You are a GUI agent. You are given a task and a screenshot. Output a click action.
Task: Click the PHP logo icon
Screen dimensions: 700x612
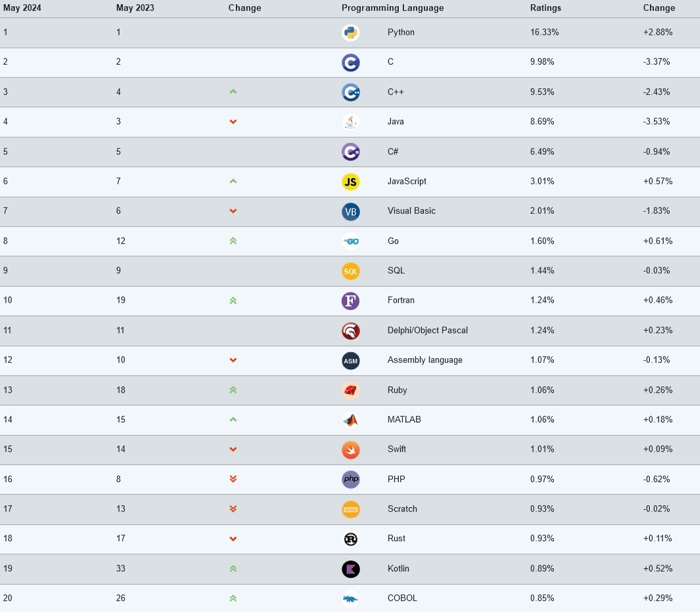click(350, 479)
